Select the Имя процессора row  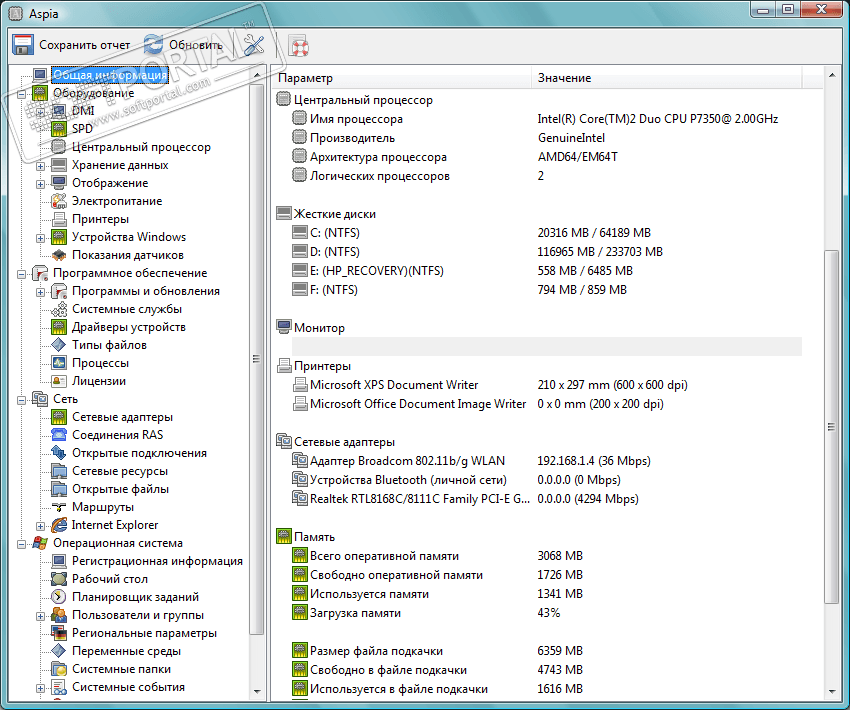546,119
